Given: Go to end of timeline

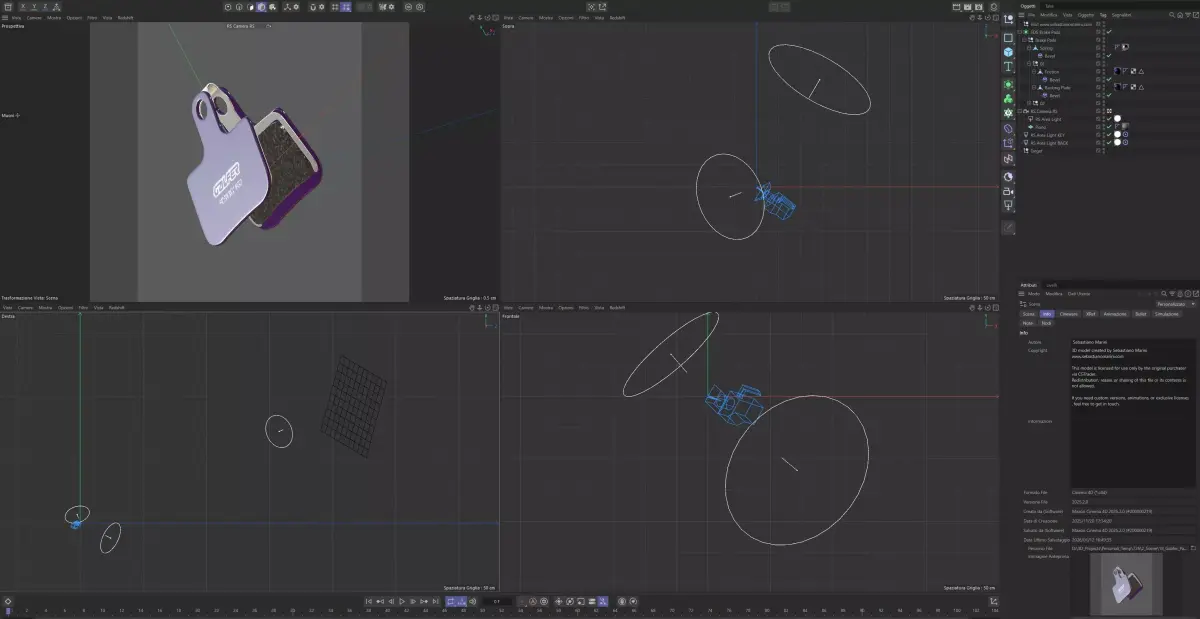Looking at the screenshot, I should coord(435,601).
